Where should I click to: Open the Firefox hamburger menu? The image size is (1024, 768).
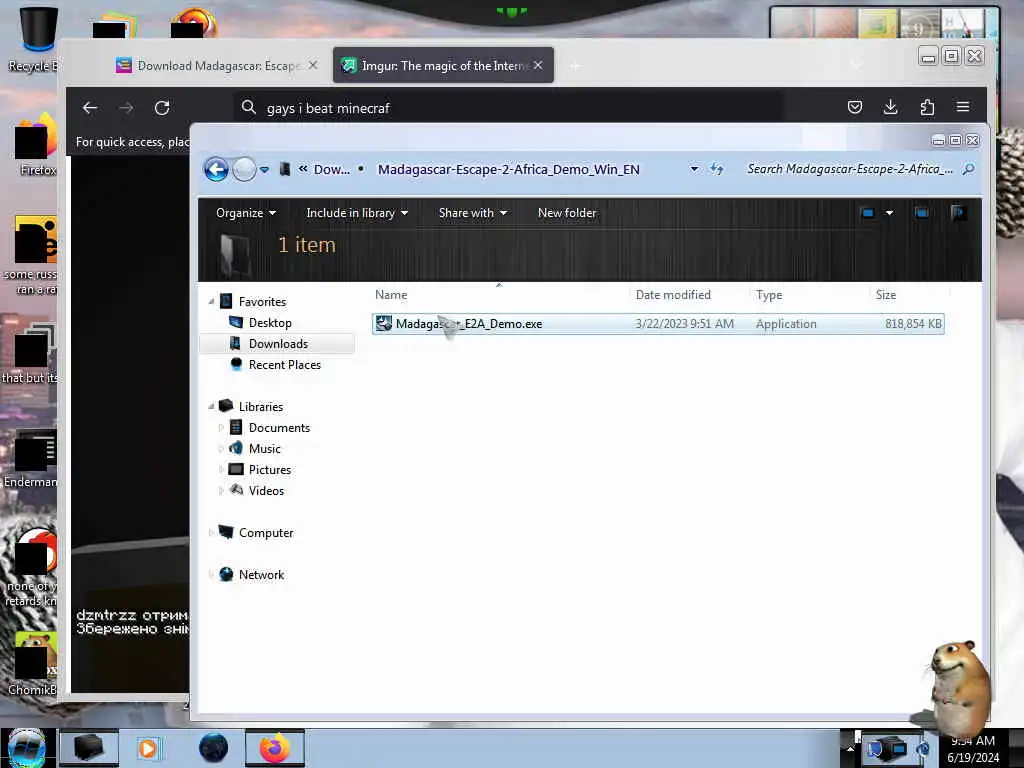coord(963,107)
